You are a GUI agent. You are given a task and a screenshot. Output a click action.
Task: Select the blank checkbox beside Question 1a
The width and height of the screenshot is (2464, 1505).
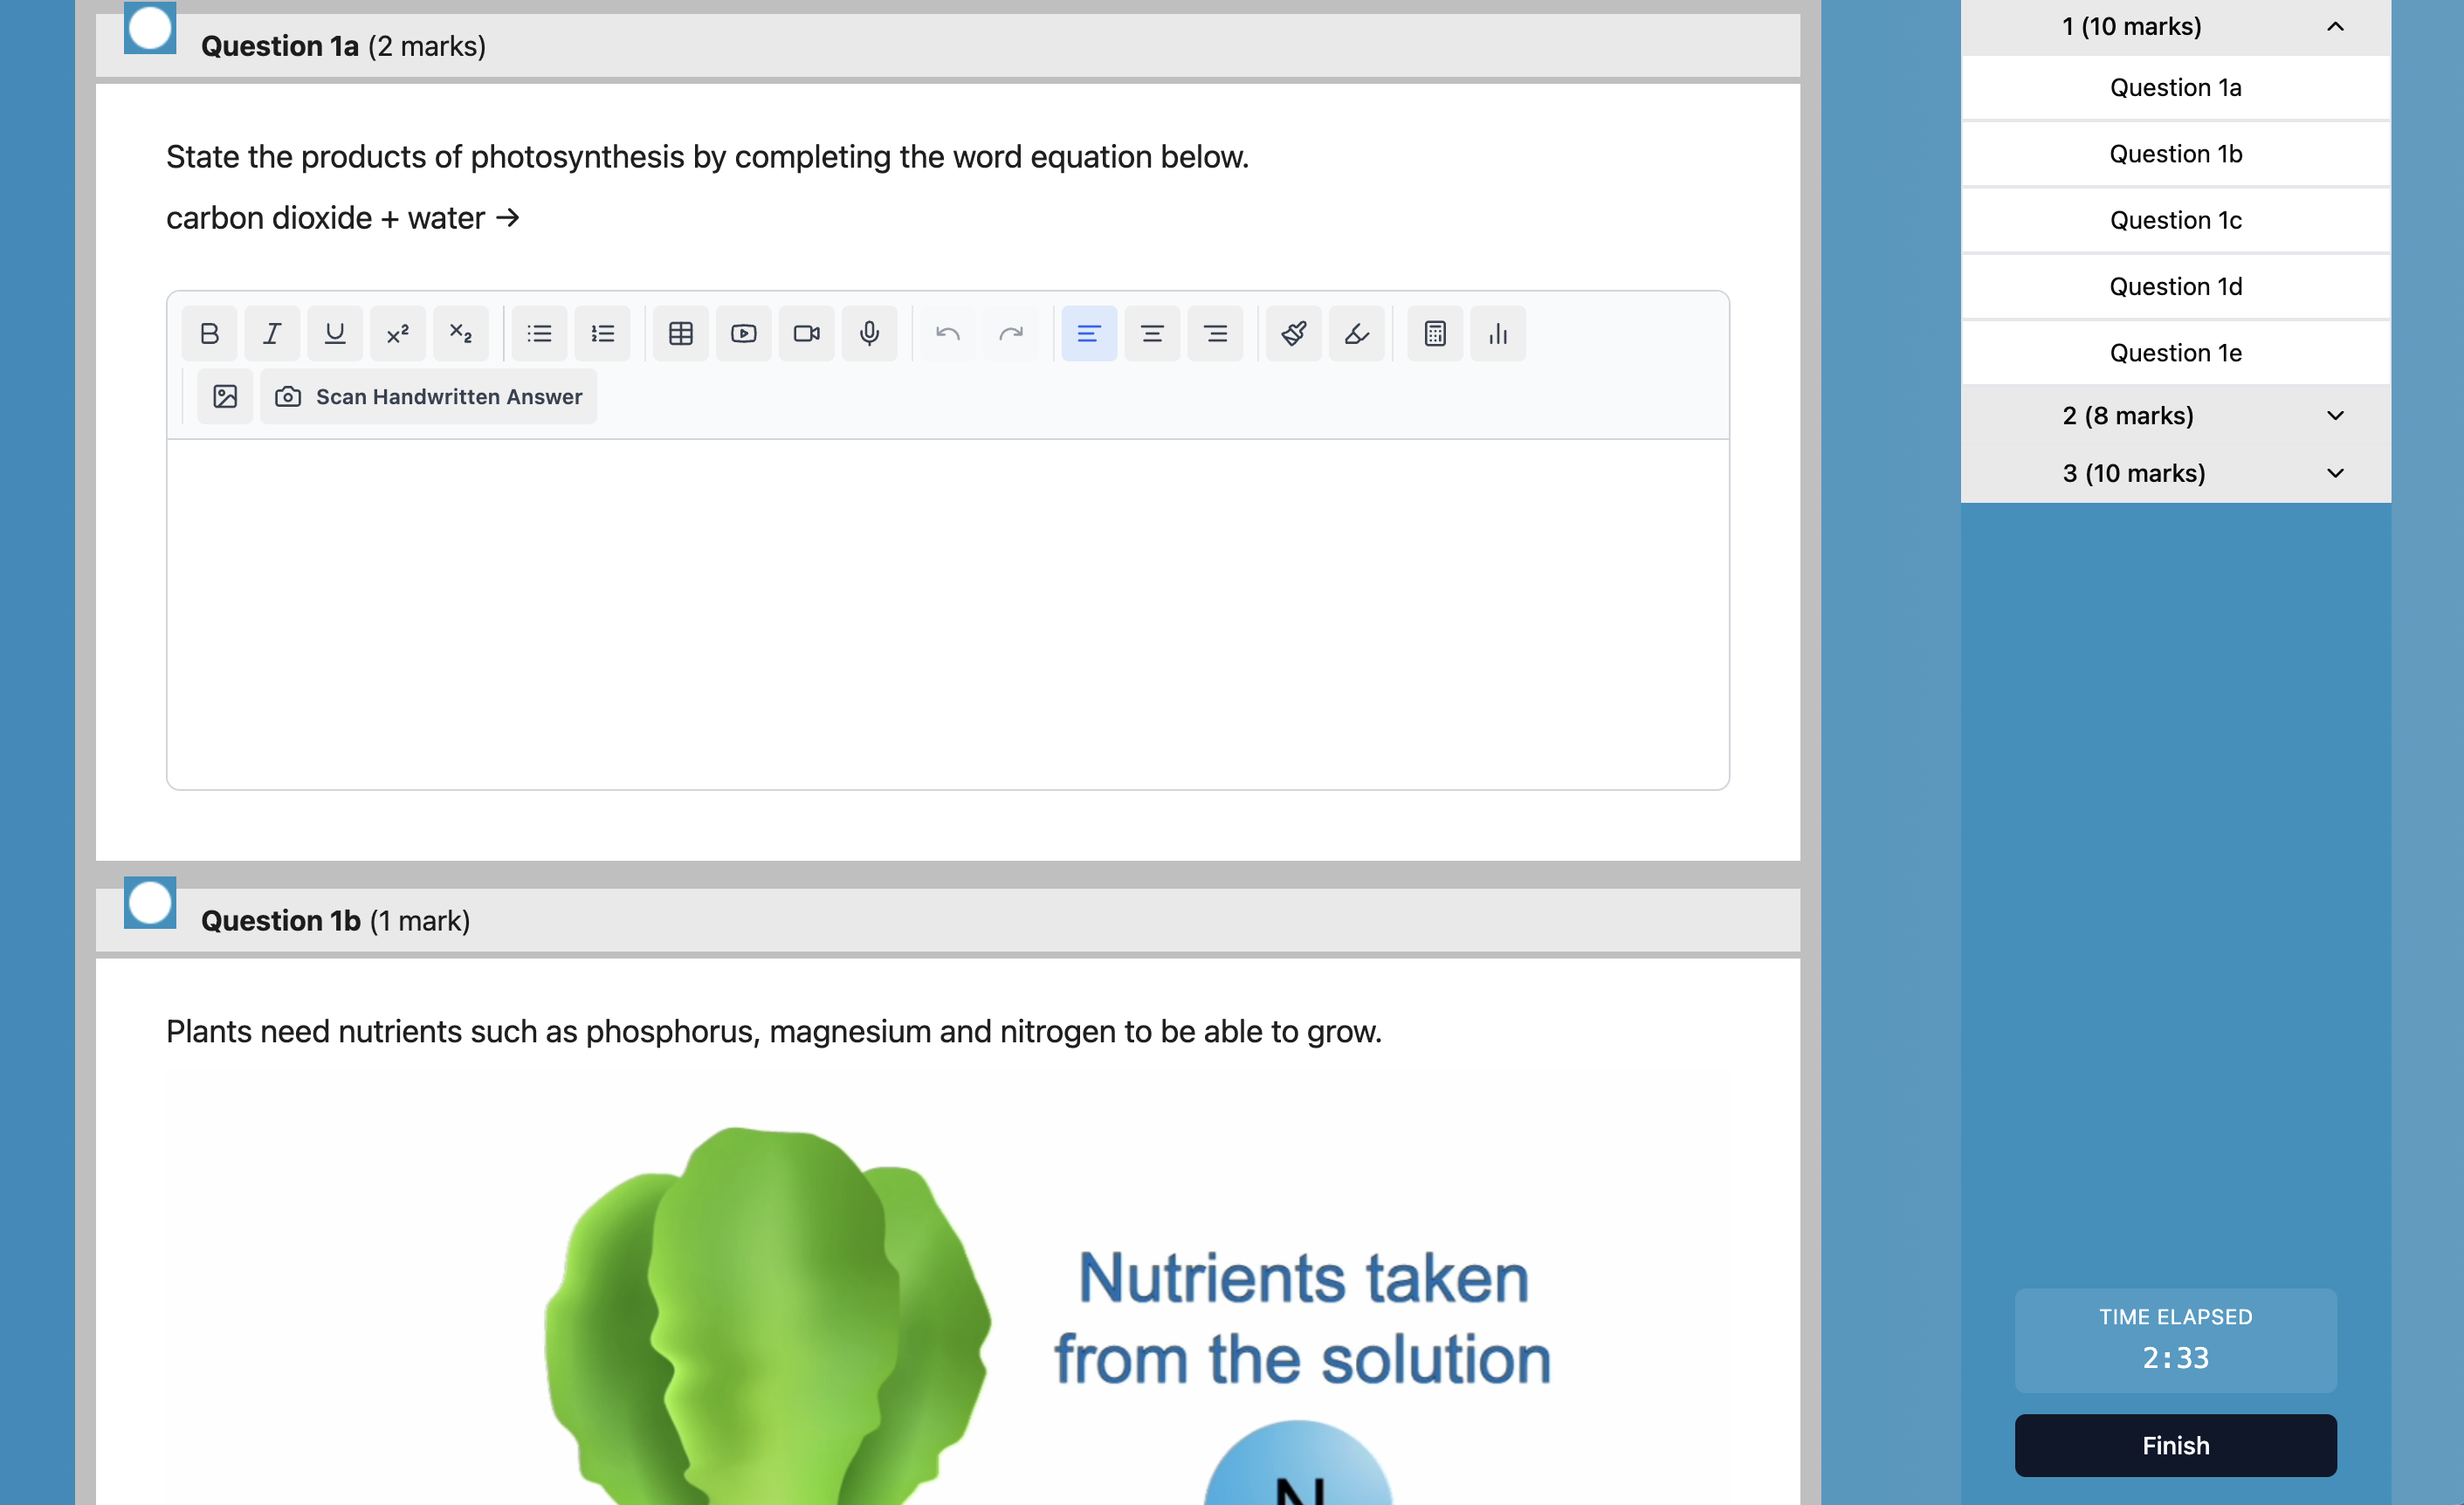[149, 28]
